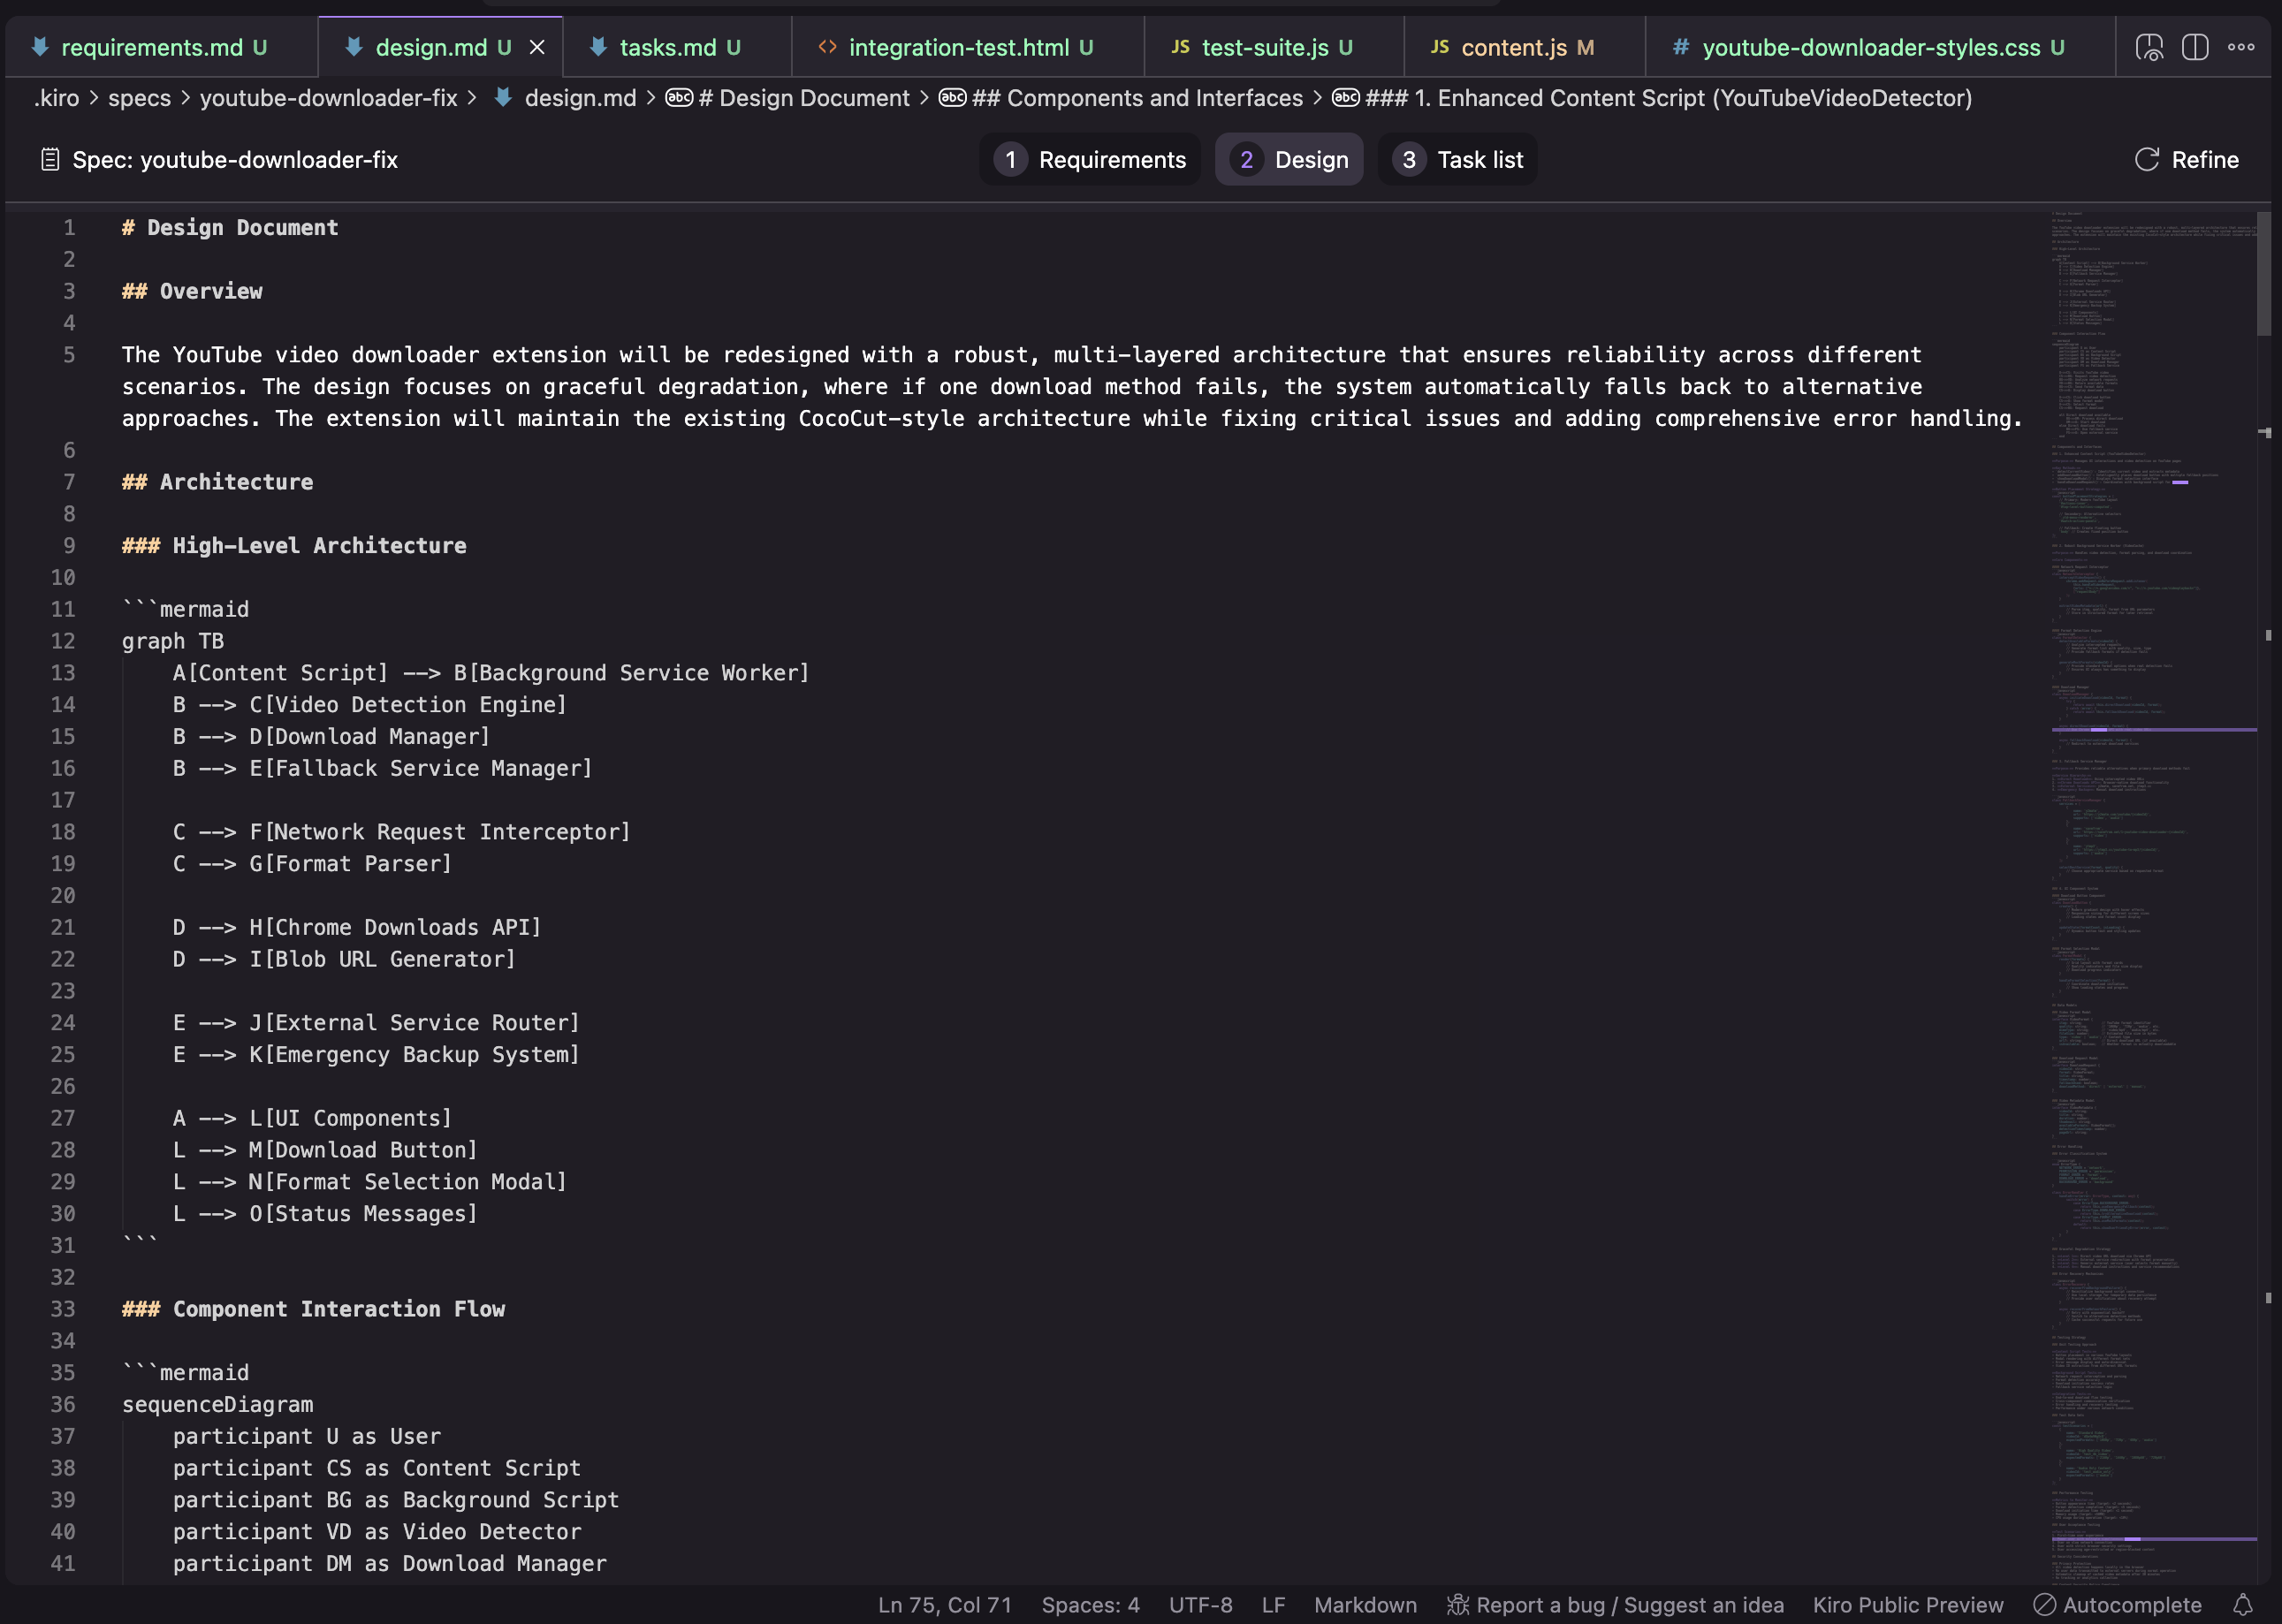This screenshot has height=1624, width=2282.
Task: Select the Requirements phase pill
Action: coord(1089,159)
